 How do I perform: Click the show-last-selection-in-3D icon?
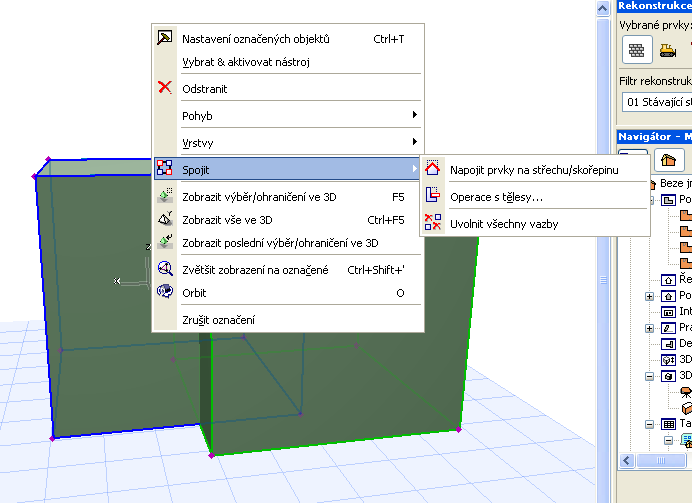[x=165, y=241]
